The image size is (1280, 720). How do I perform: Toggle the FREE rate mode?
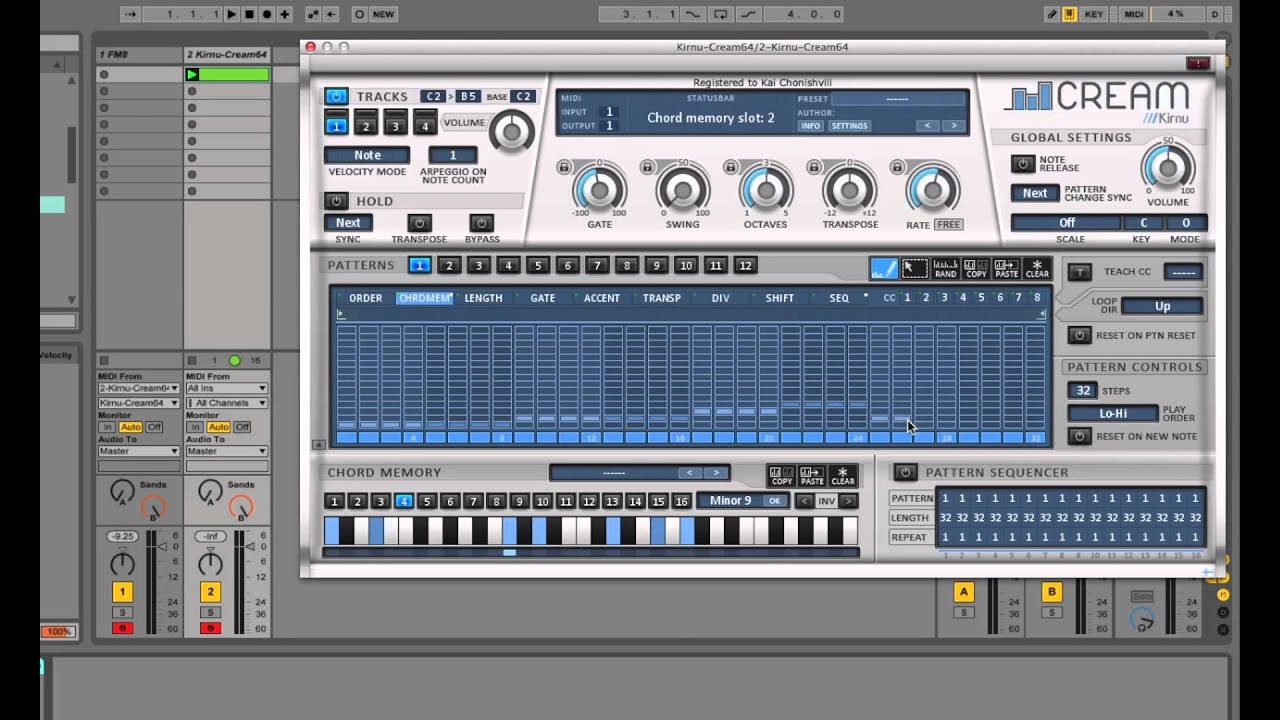coord(948,225)
